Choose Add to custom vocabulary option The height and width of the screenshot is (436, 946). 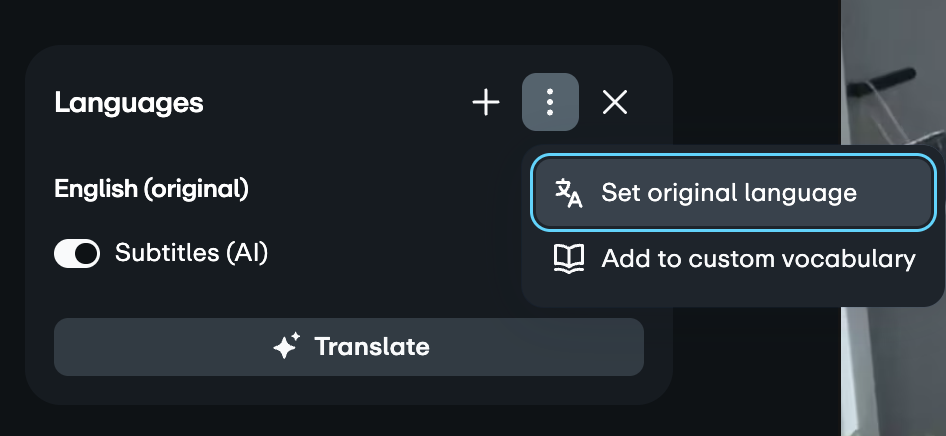(731, 259)
